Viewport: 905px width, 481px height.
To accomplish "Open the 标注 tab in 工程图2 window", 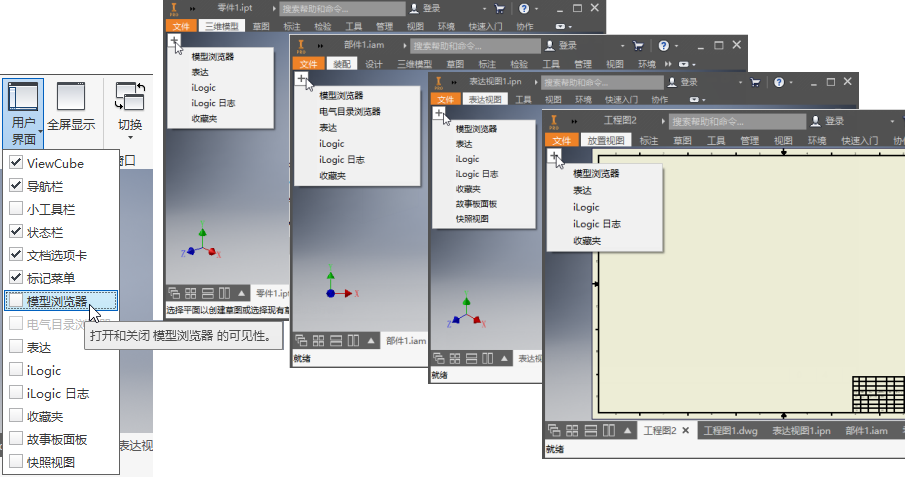I will [649, 140].
